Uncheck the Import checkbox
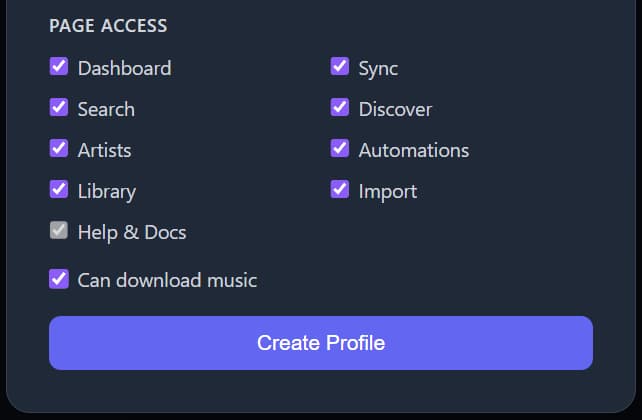This screenshot has width=642, height=420. pyautogui.click(x=340, y=190)
